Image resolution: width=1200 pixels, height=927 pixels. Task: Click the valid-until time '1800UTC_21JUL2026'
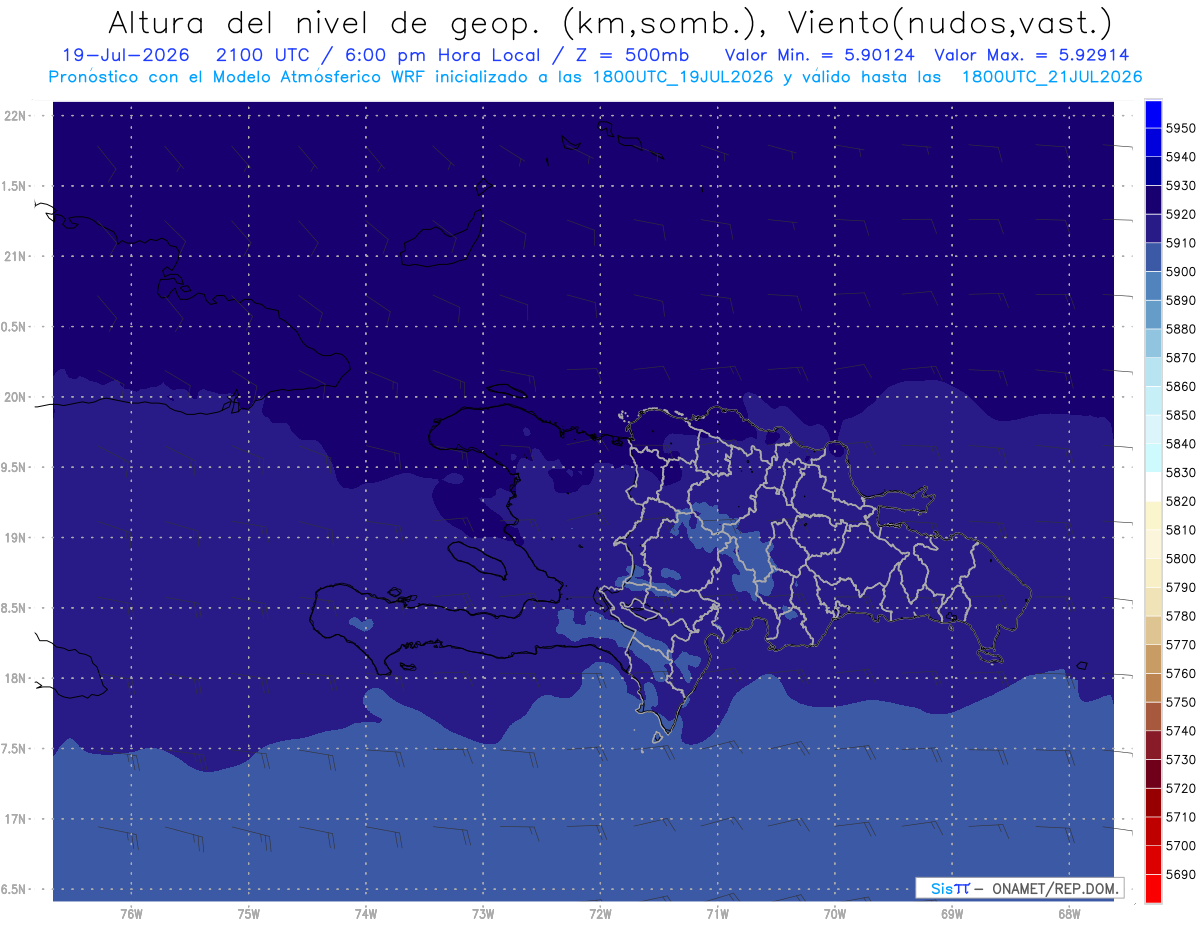(1052, 77)
